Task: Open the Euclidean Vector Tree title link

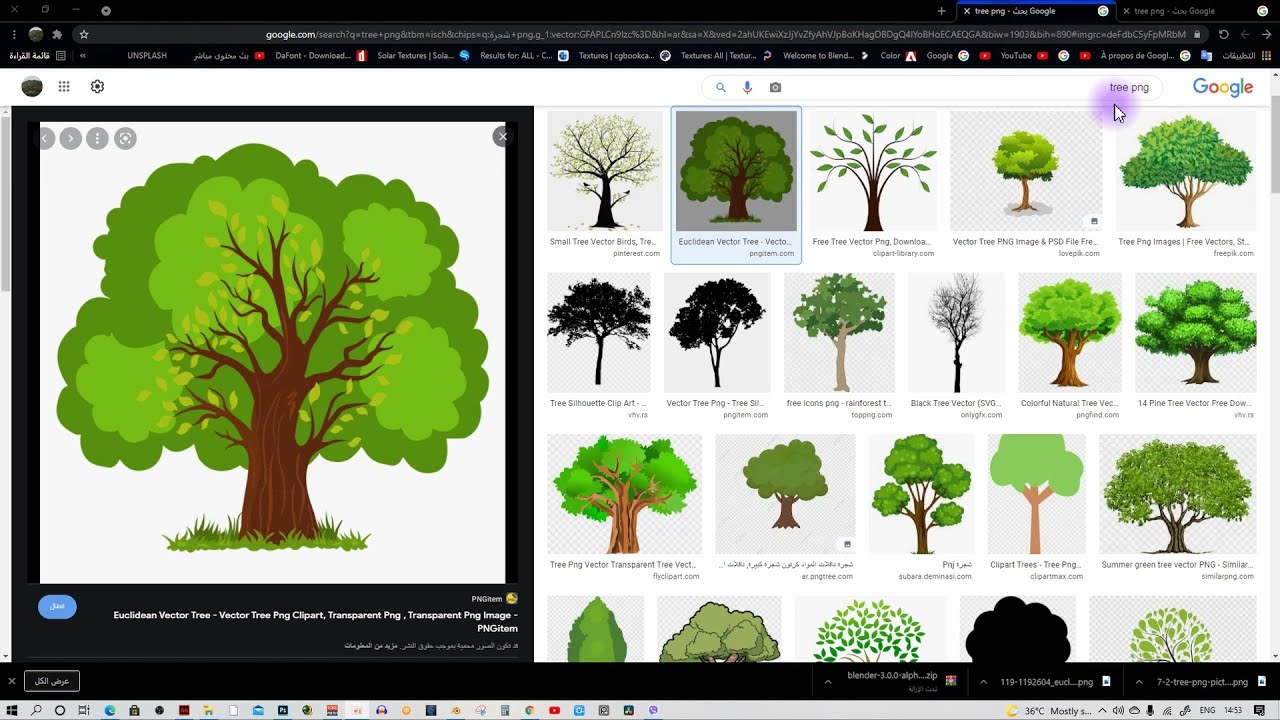Action: point(315,622)
